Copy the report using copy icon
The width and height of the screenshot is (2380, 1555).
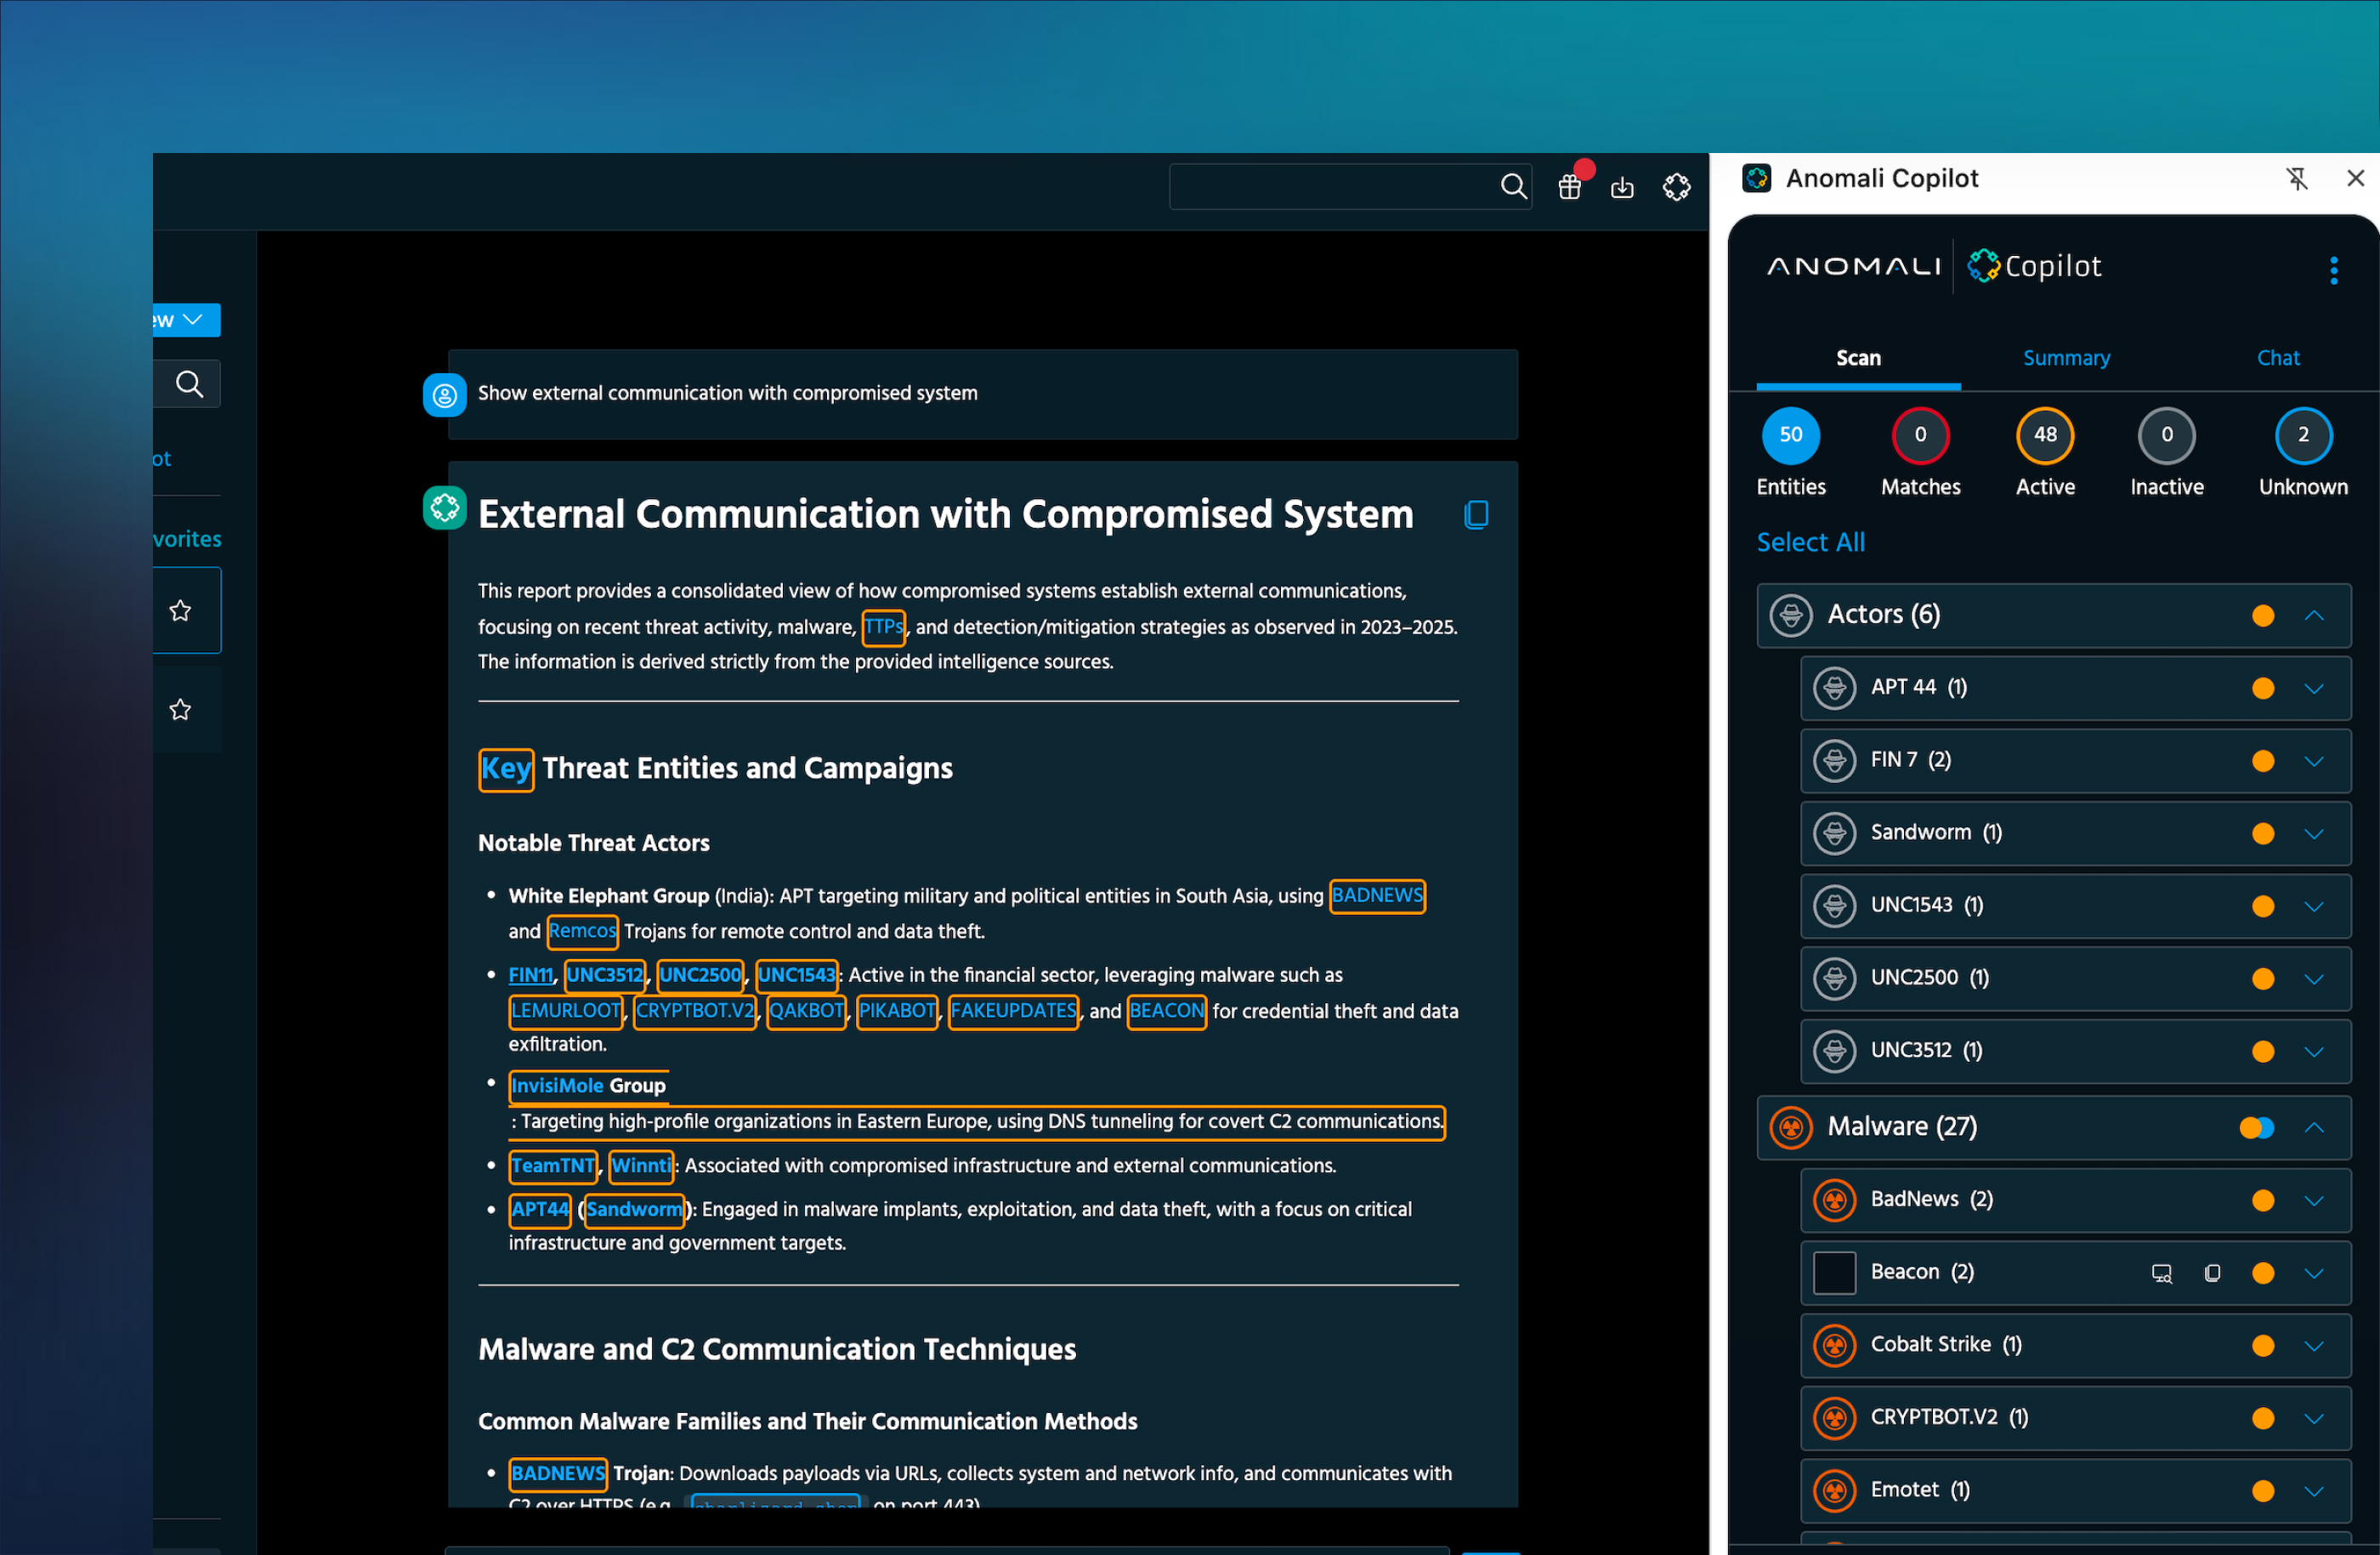[1475, 514]
